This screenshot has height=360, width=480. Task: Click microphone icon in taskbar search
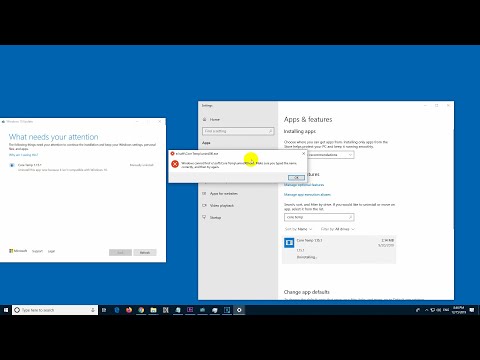pos(93,310)
